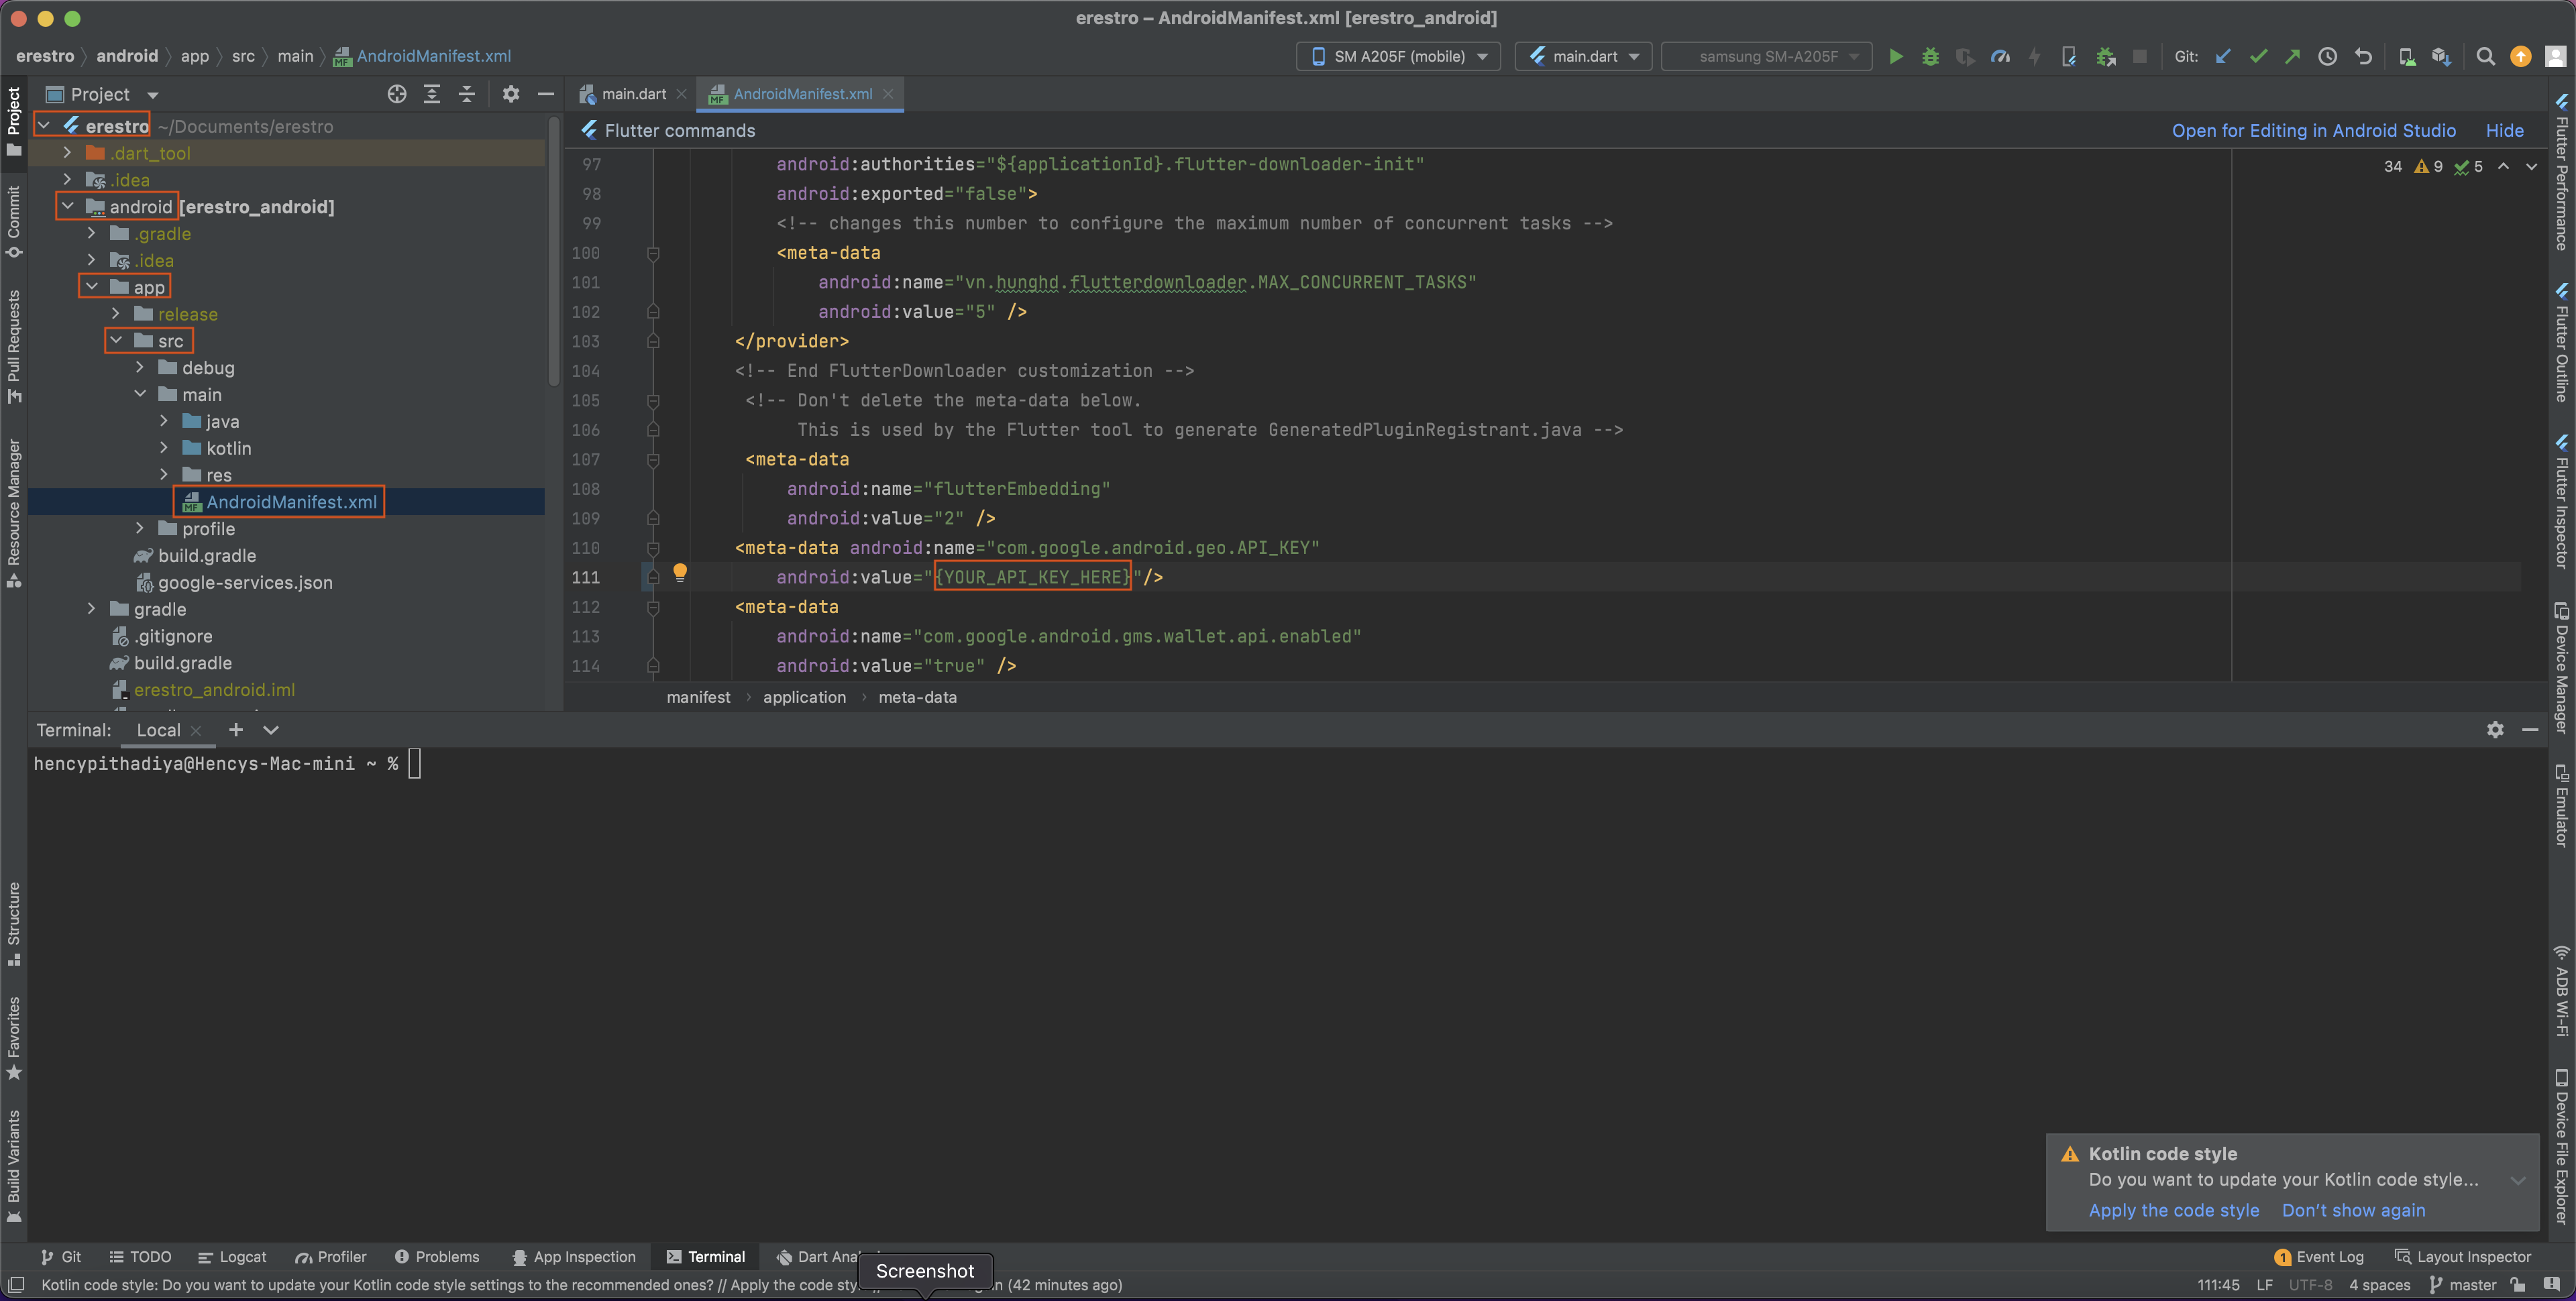The image size is (2576, 1301).
Task: Toggle the Structure tool window button
Action: 14,923
